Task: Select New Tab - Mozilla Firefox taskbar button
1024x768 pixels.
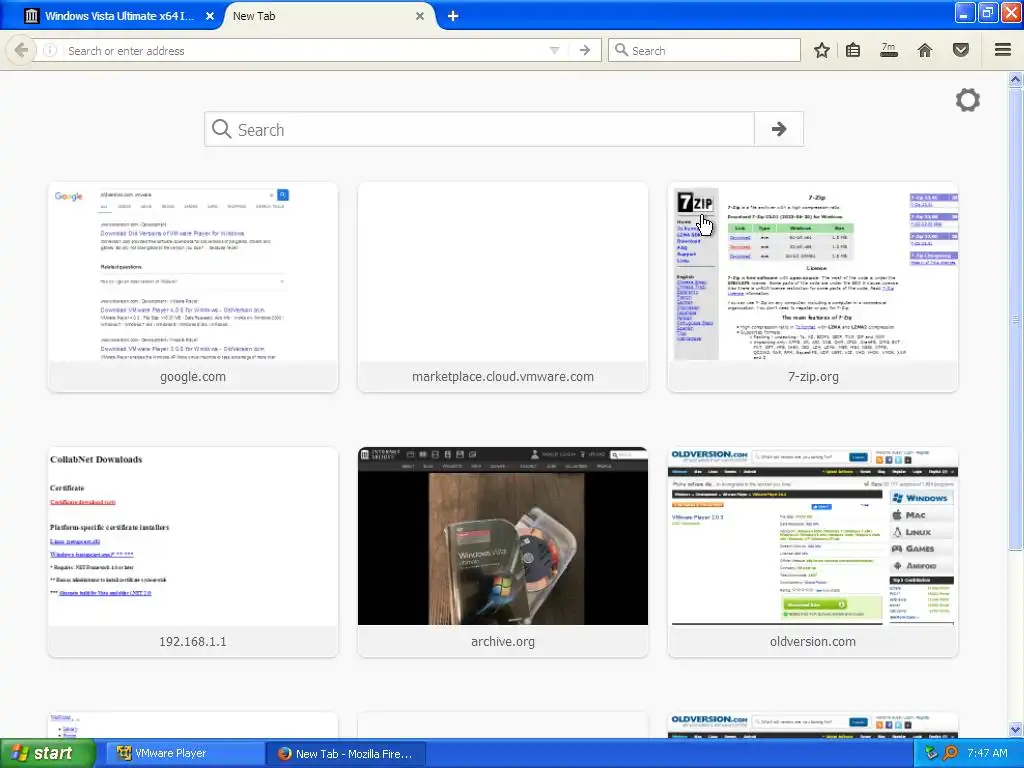Action: click(346, 754)
